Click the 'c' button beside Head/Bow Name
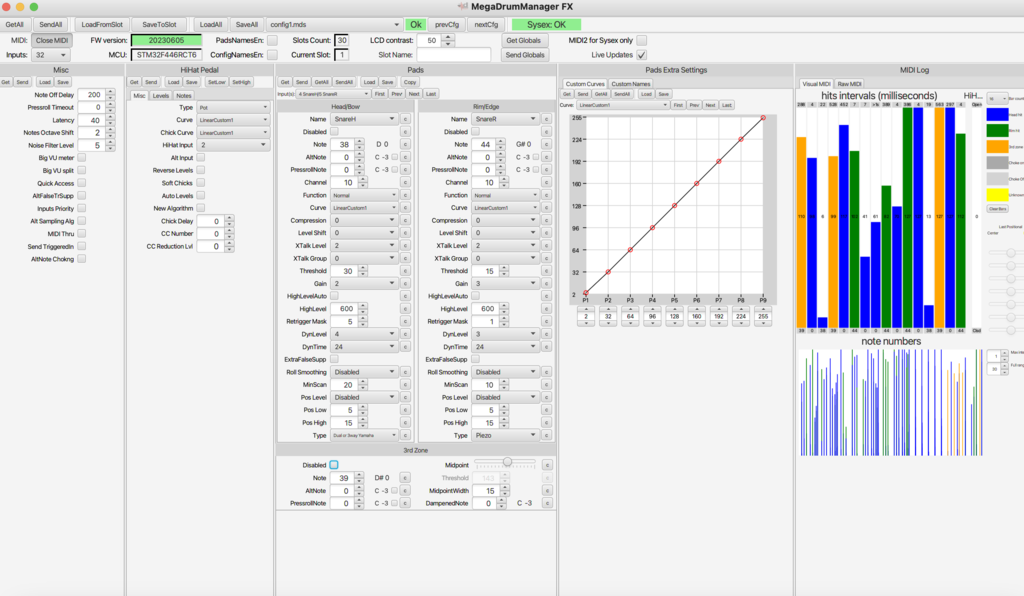 coord(405,119)
